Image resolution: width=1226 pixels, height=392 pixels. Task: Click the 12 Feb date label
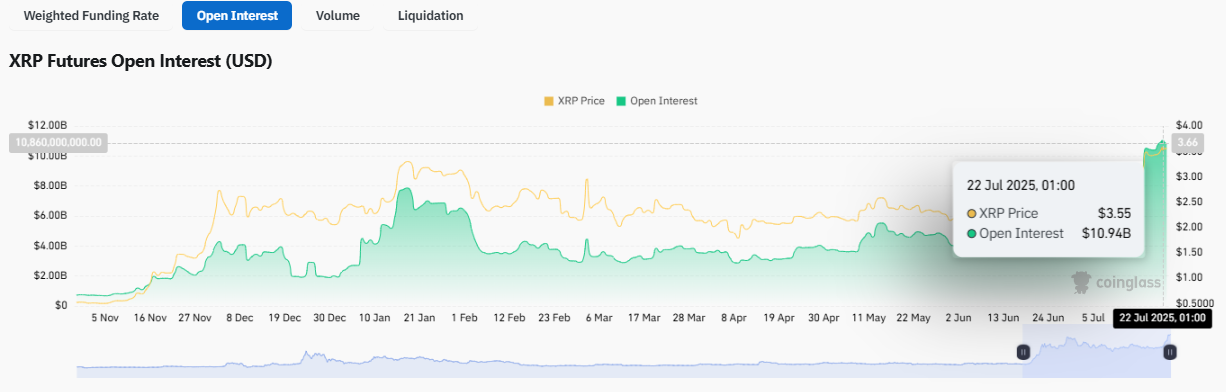click(x=509, y=318)
